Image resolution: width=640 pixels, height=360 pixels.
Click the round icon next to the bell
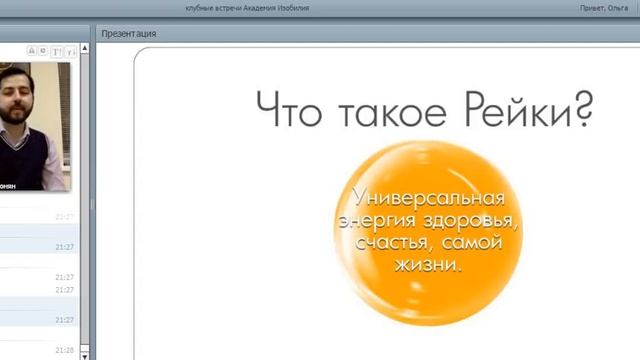click(x=42, y=51)
